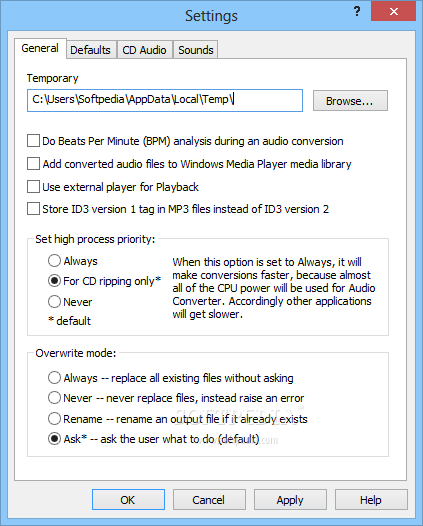This screenshot has width=423, height=526.
Task: Go to the General tab
Action: coord(40,48)
